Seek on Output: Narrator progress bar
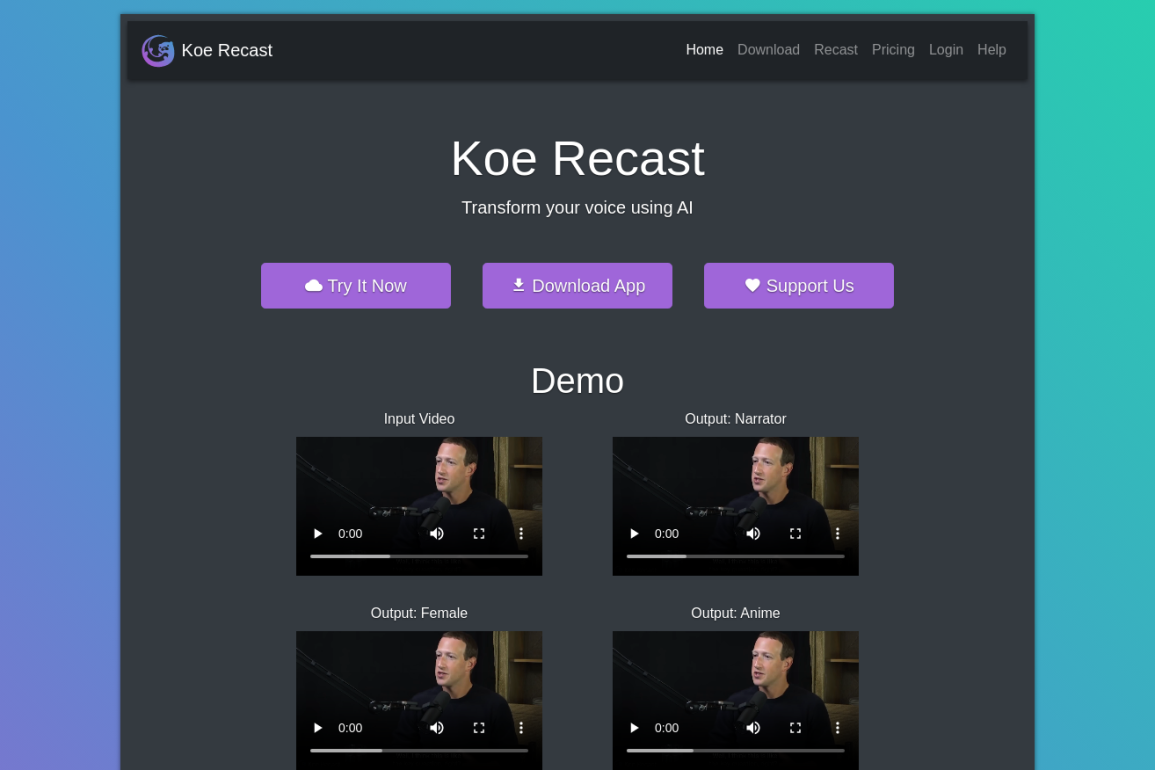Screen dimensions: 1155x770 coord(735,556)
